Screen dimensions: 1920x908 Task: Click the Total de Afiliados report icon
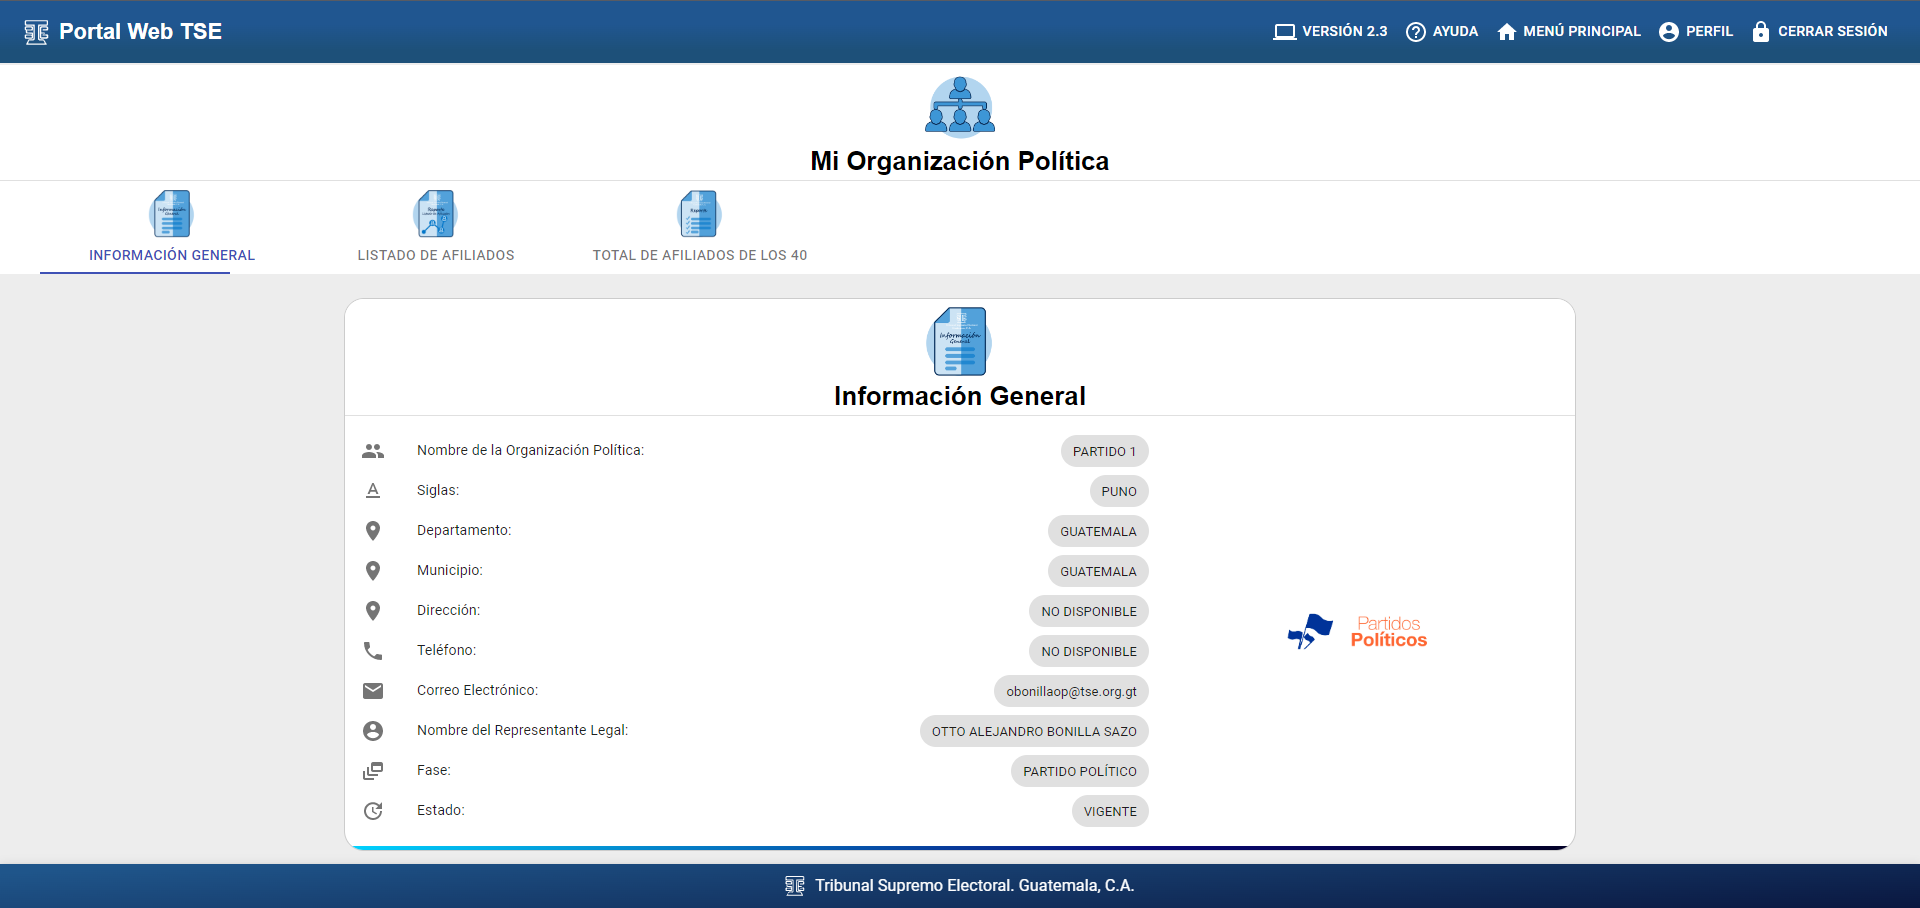coord(699,214)
